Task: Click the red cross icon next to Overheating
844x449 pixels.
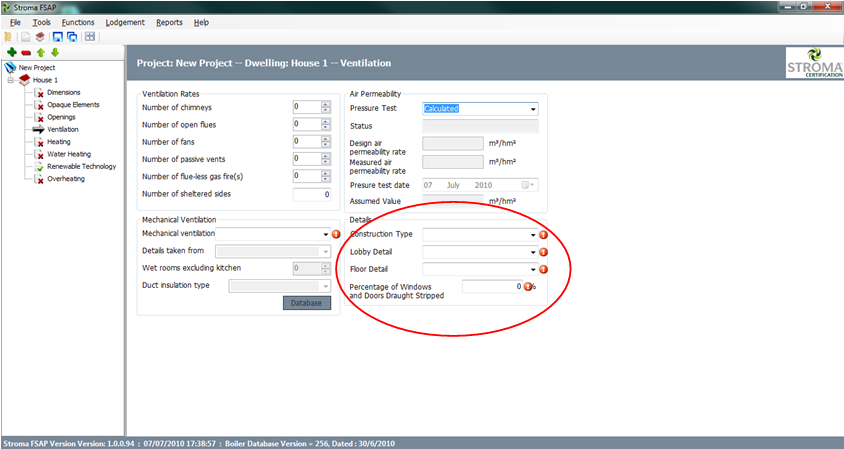Action: pyautogui.click(x=39, y=179)
